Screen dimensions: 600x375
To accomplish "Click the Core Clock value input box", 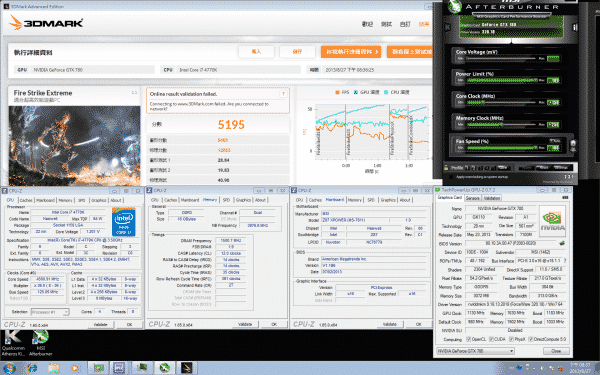I will pos(553,103).
